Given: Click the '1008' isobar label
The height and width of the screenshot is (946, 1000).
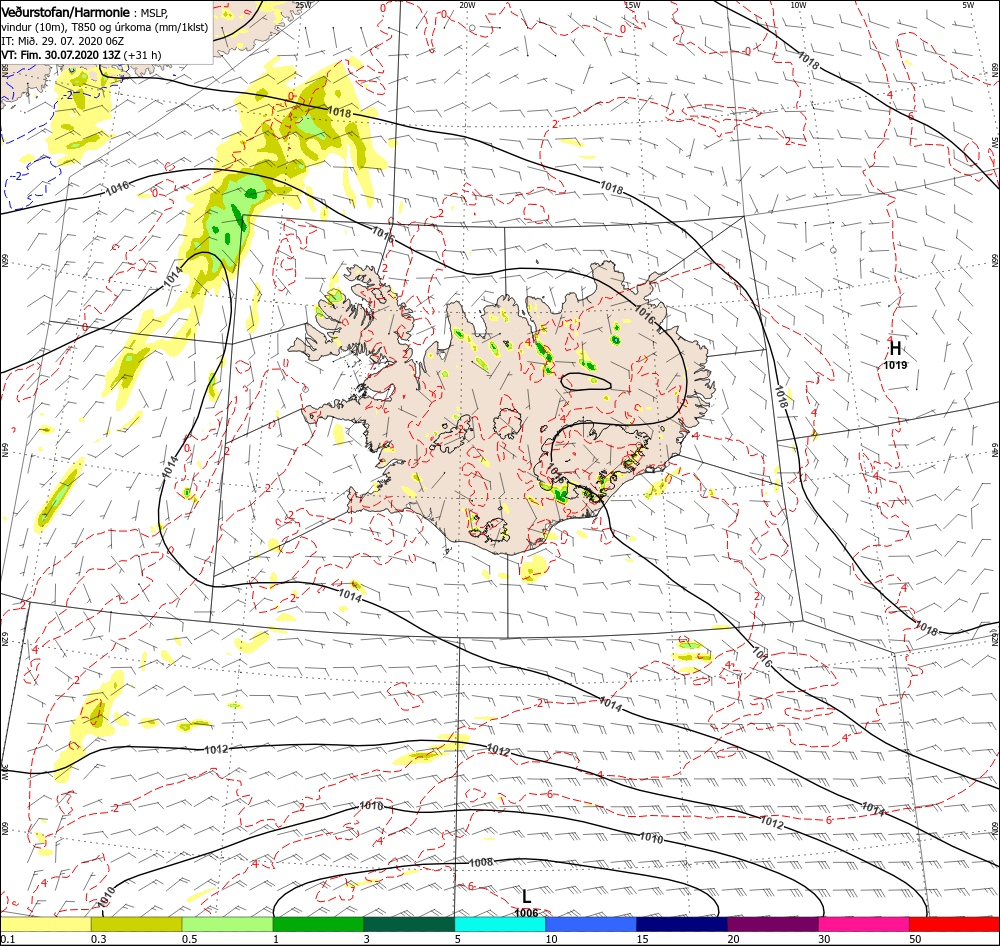Looking at the screenshot, I should coord(481,862).
